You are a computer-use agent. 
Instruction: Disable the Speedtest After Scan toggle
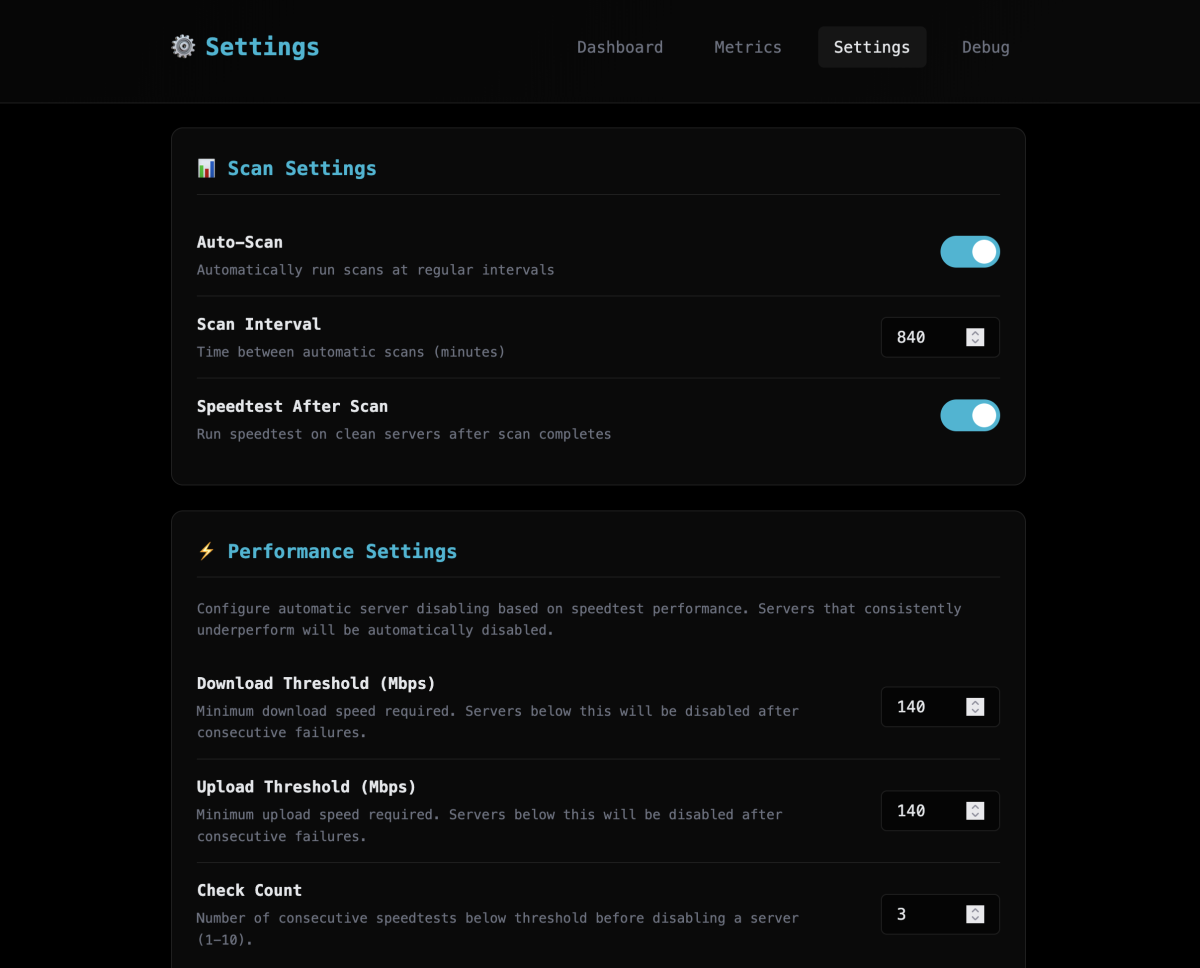(969, 416)
